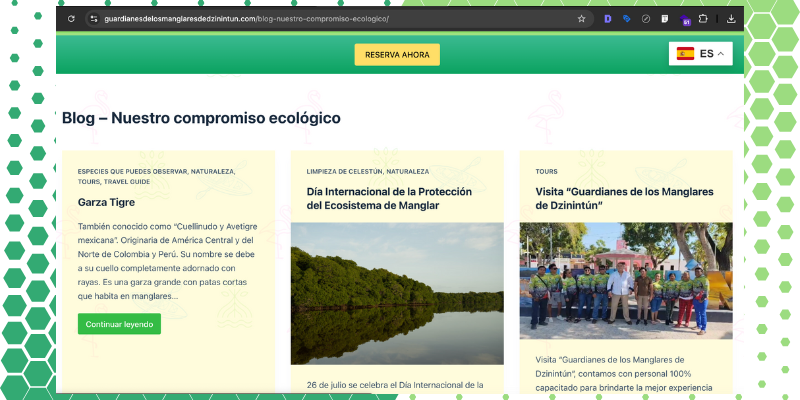The width and height of the screenshot is (800, 400).
Task: Expand the ES language dropdown
Action: [720, 54]
